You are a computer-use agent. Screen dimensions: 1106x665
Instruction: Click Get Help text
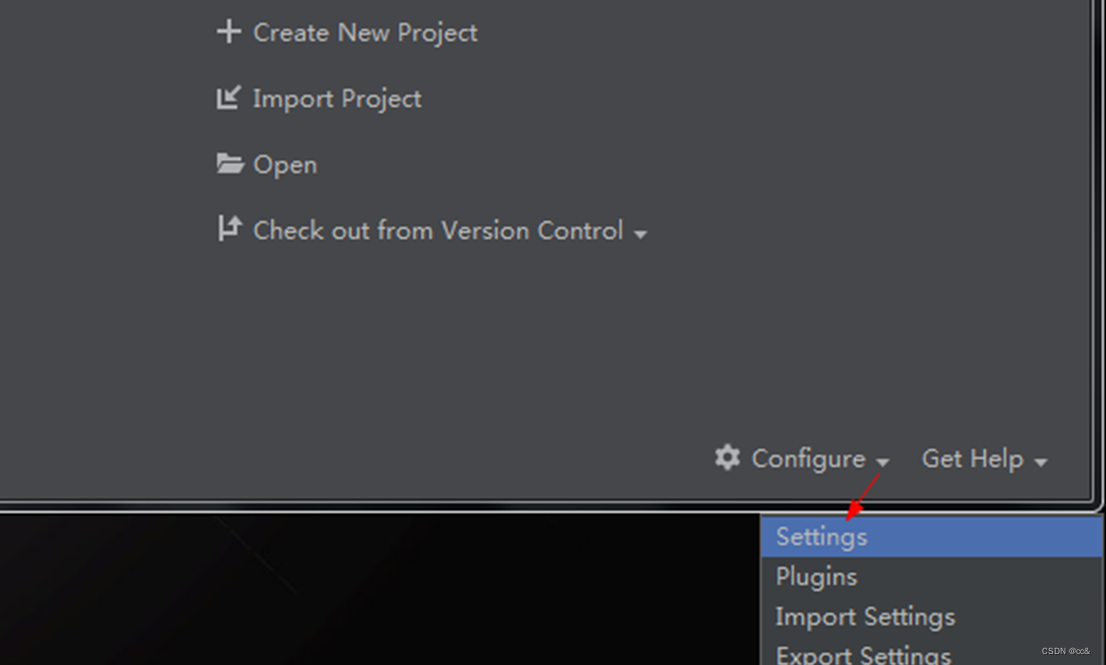971,459
